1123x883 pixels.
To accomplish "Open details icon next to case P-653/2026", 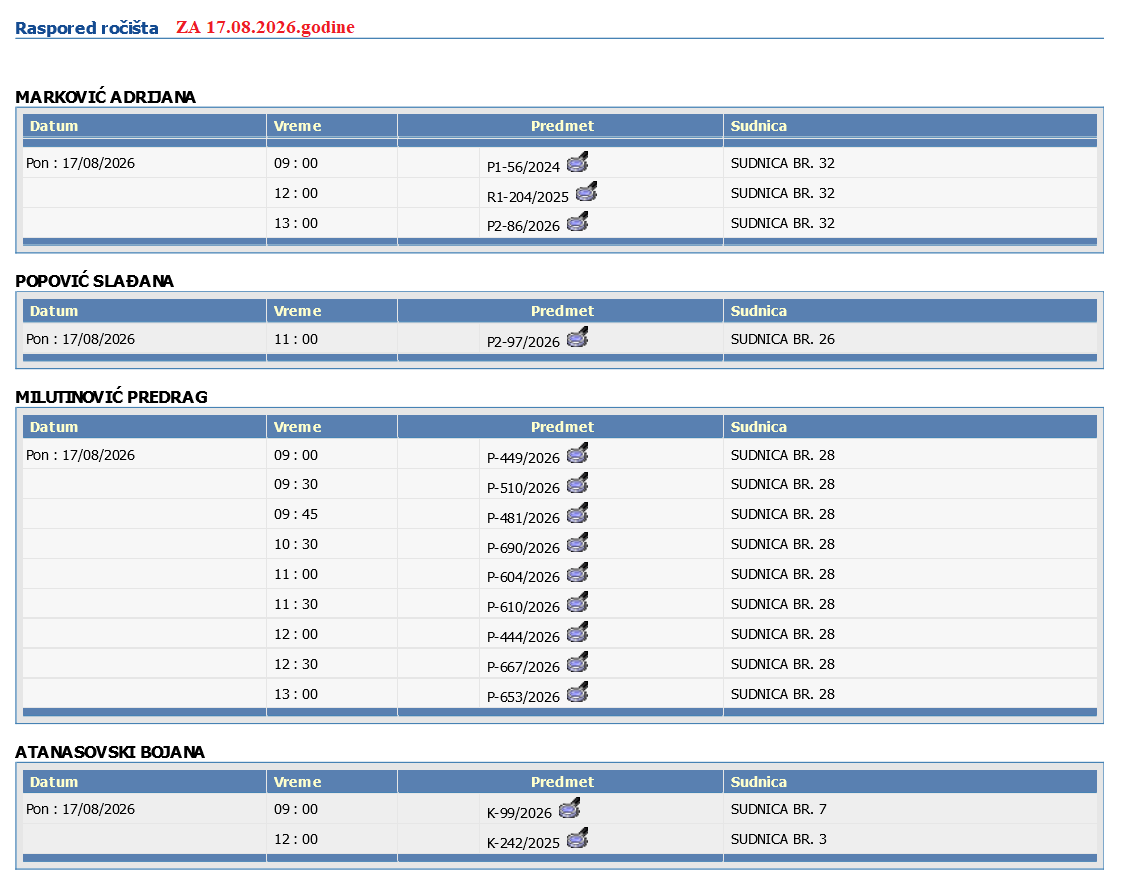I will pyautogui.click(x=577, y=693).
